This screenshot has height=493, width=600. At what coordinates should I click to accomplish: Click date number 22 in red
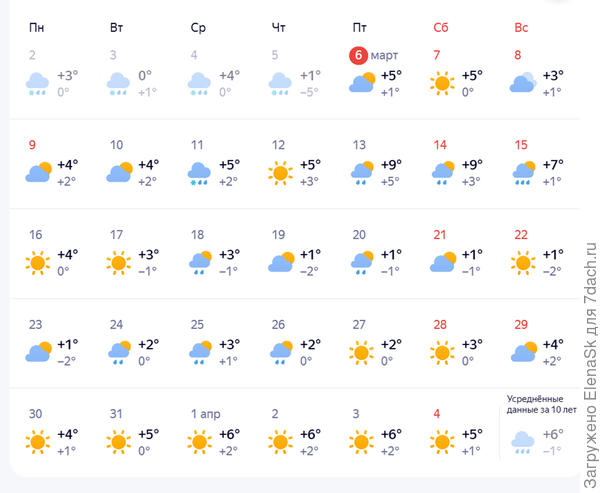pyautogui.click(x=521, y=235)
